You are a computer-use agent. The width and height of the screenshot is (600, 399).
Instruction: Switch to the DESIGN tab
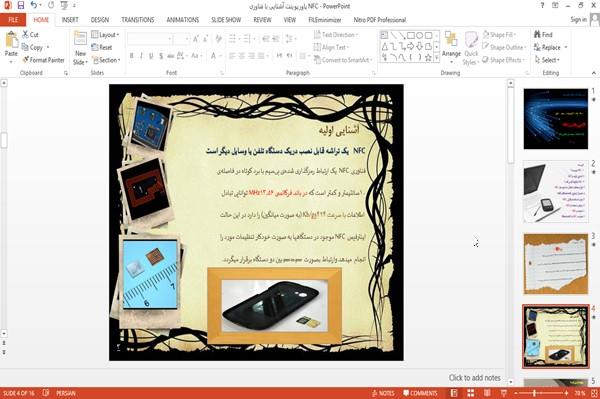tap(99, 20)
